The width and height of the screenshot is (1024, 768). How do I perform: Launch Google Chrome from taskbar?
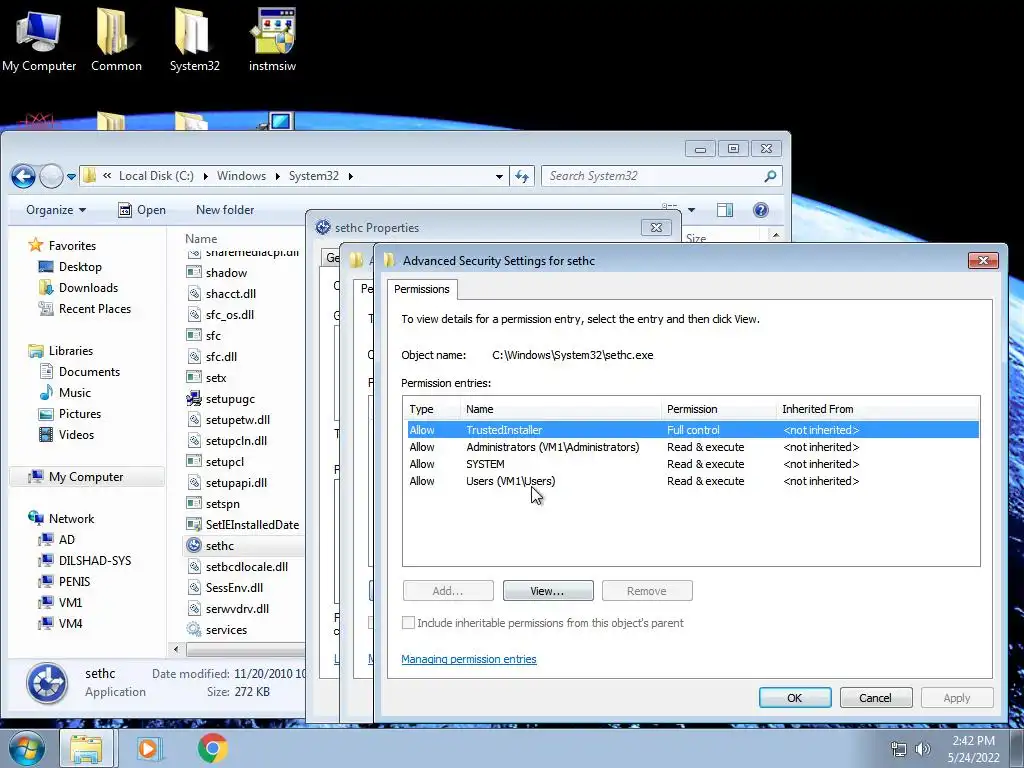pos(212,749)
